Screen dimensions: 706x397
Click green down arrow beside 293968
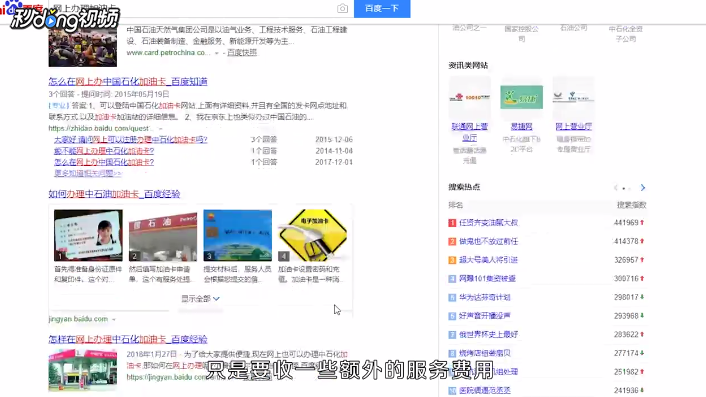click(x=642, y=316)
